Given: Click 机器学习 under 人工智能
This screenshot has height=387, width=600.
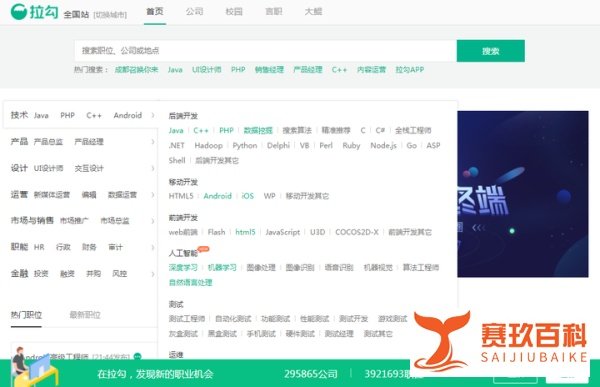Looking at the screenshot, I should coord(222,268).
